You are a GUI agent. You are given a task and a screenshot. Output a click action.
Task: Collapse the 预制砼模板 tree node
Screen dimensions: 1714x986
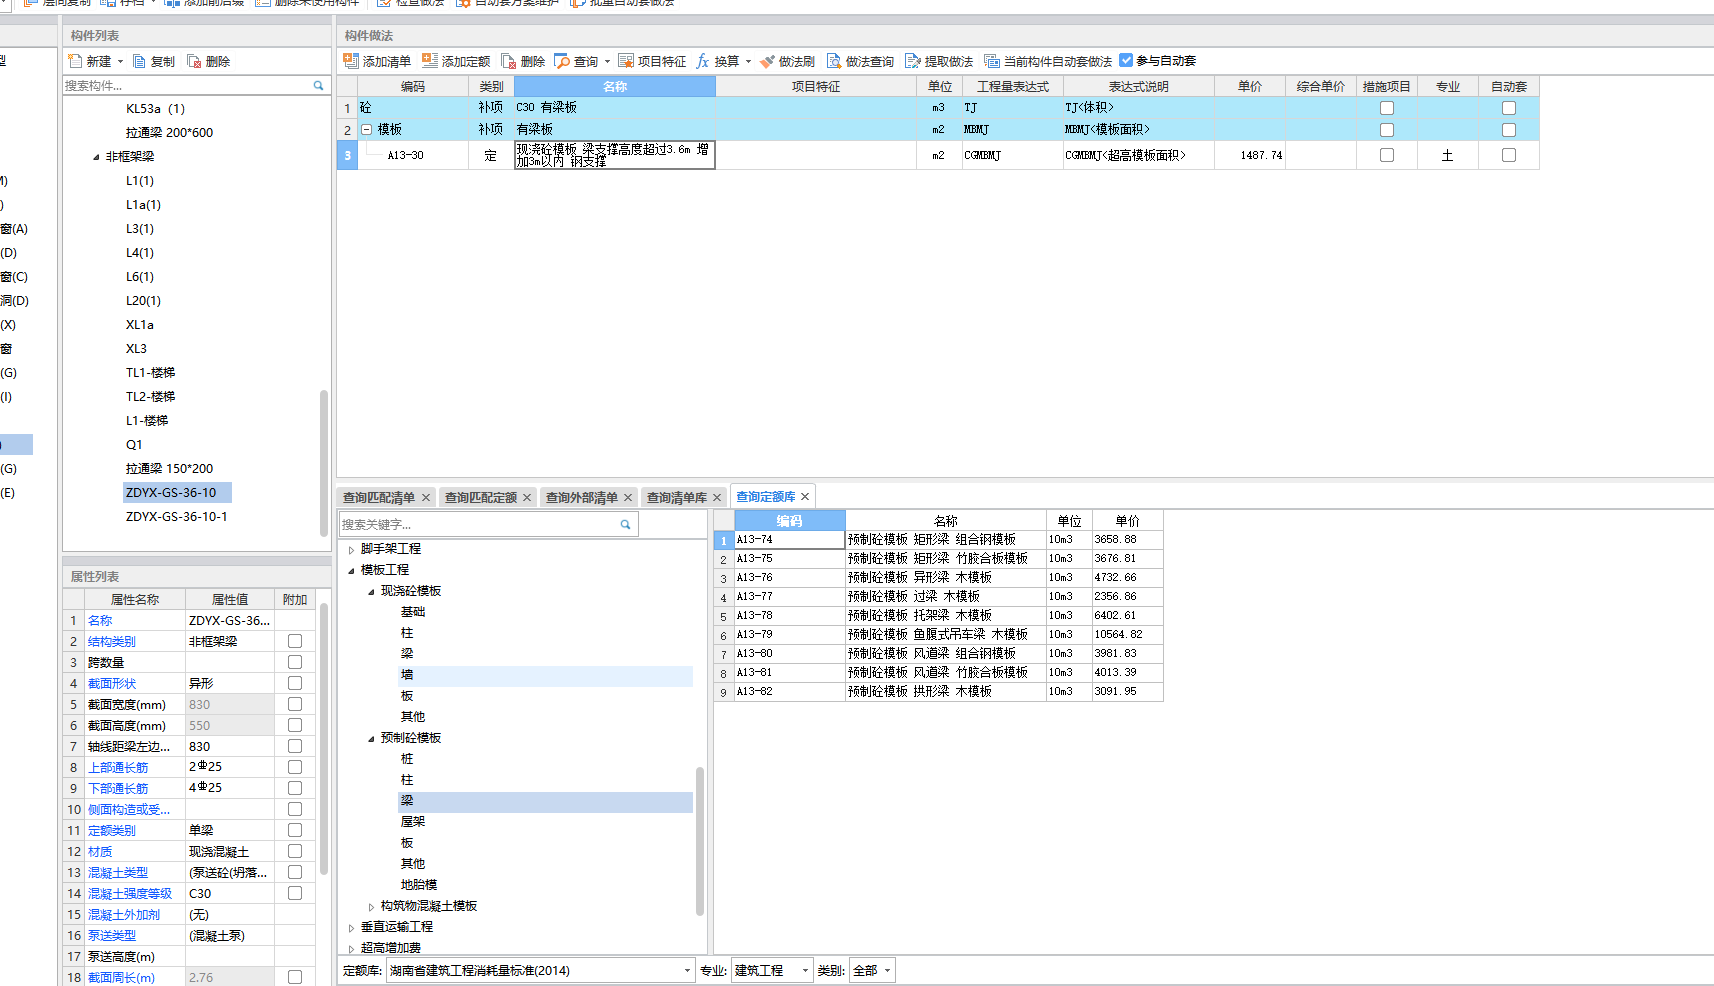371,738
